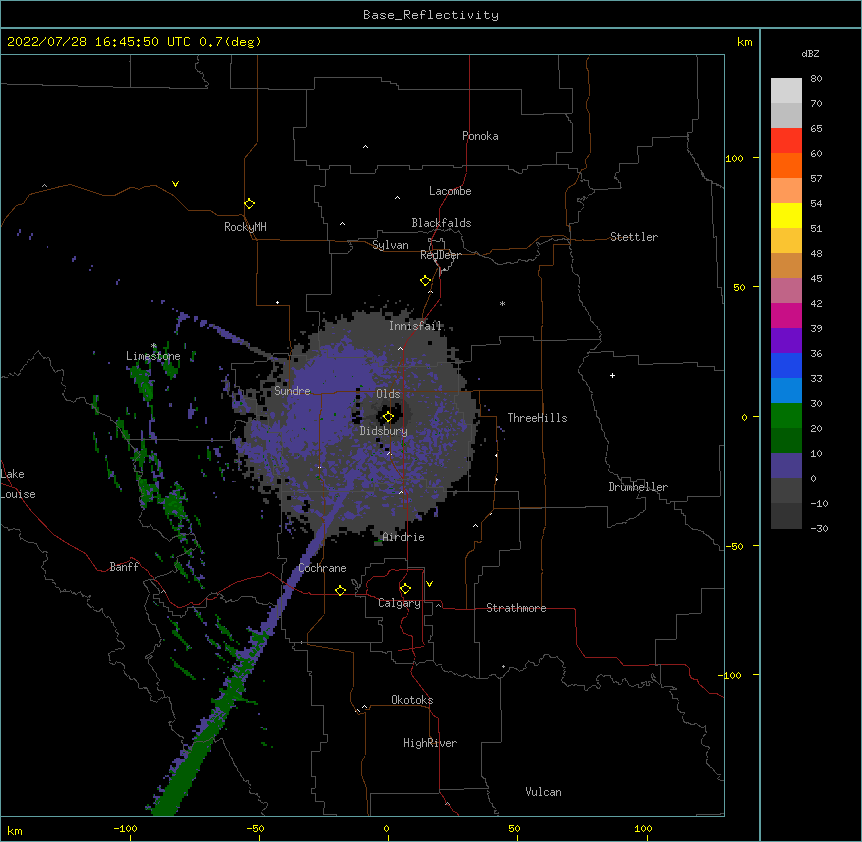Click the white 80 dBZ legend swatch
Screen dimensions: 862x842
(x=786, y=91)
